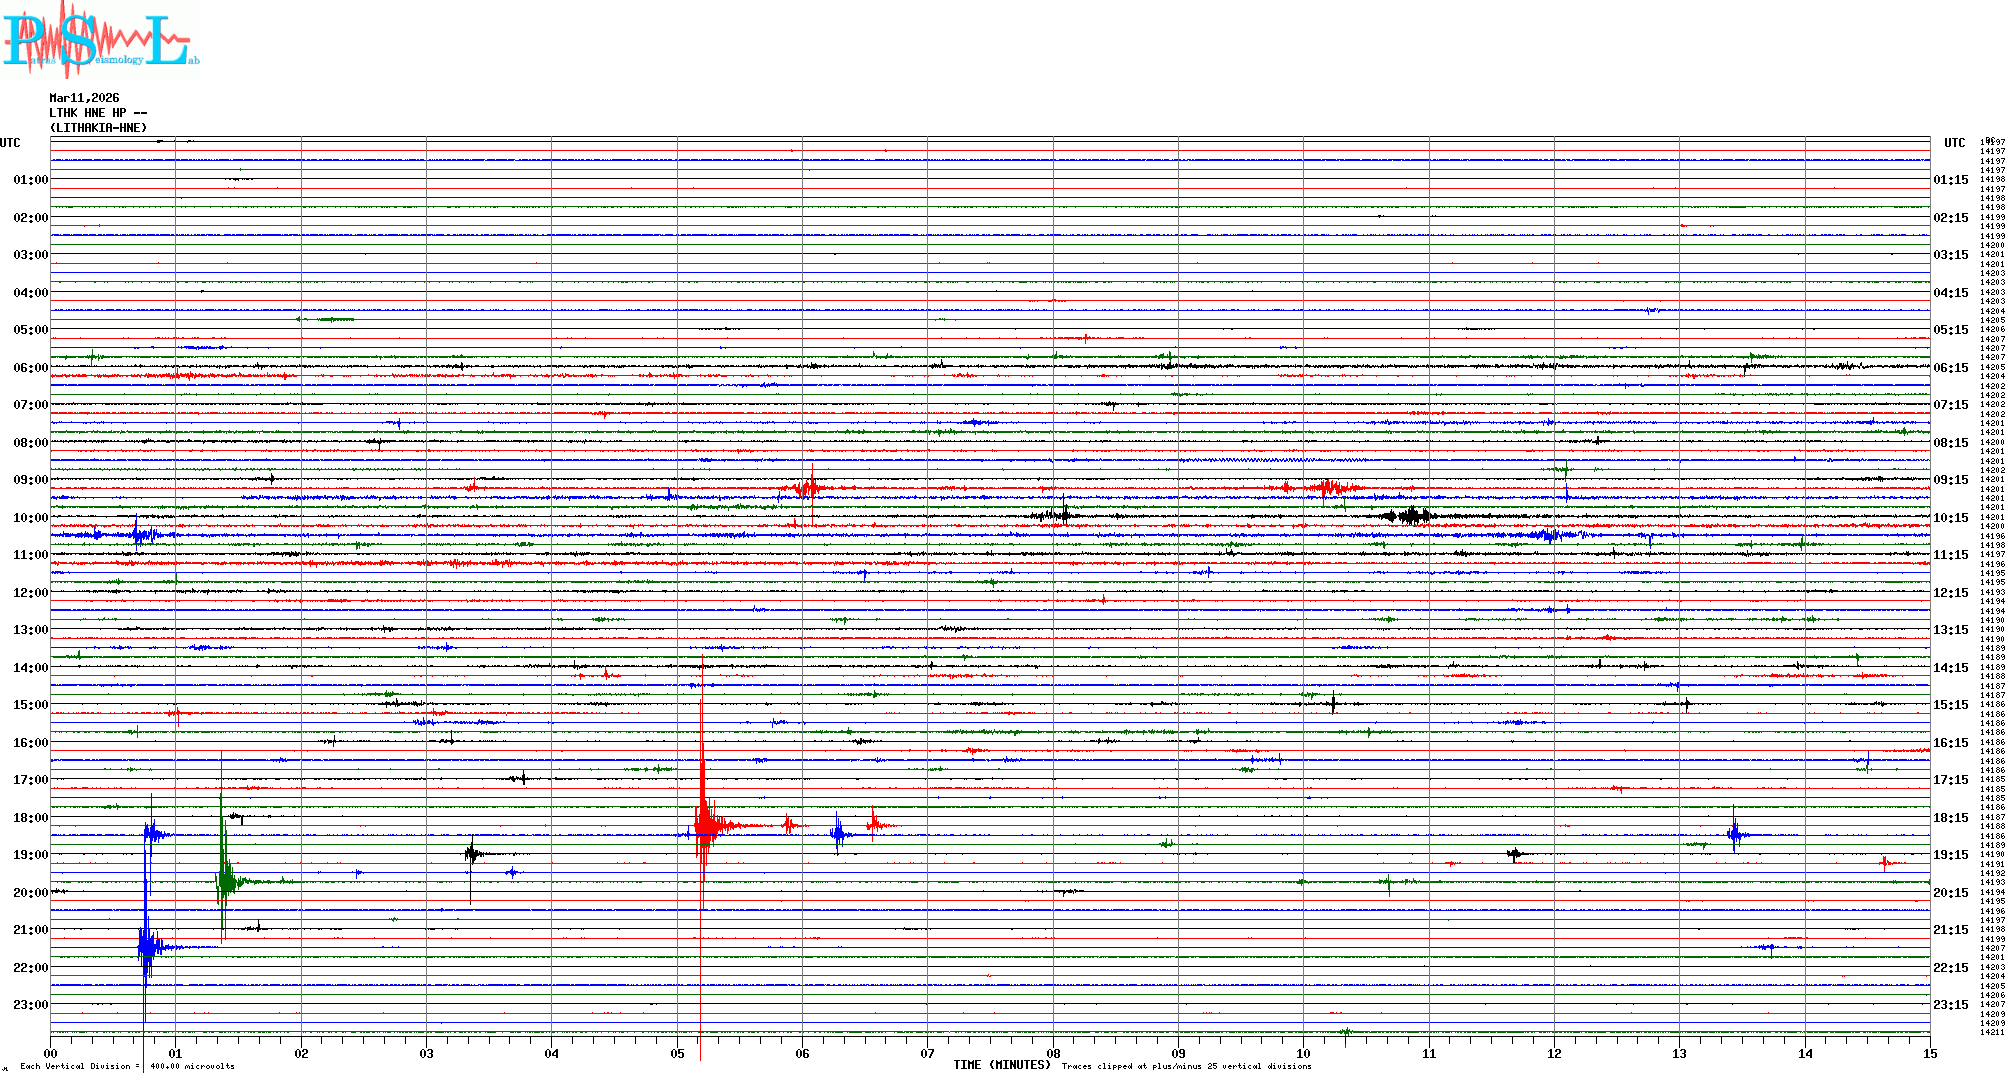Click the 18:00 UTC row label on left

tap(30, 818)
